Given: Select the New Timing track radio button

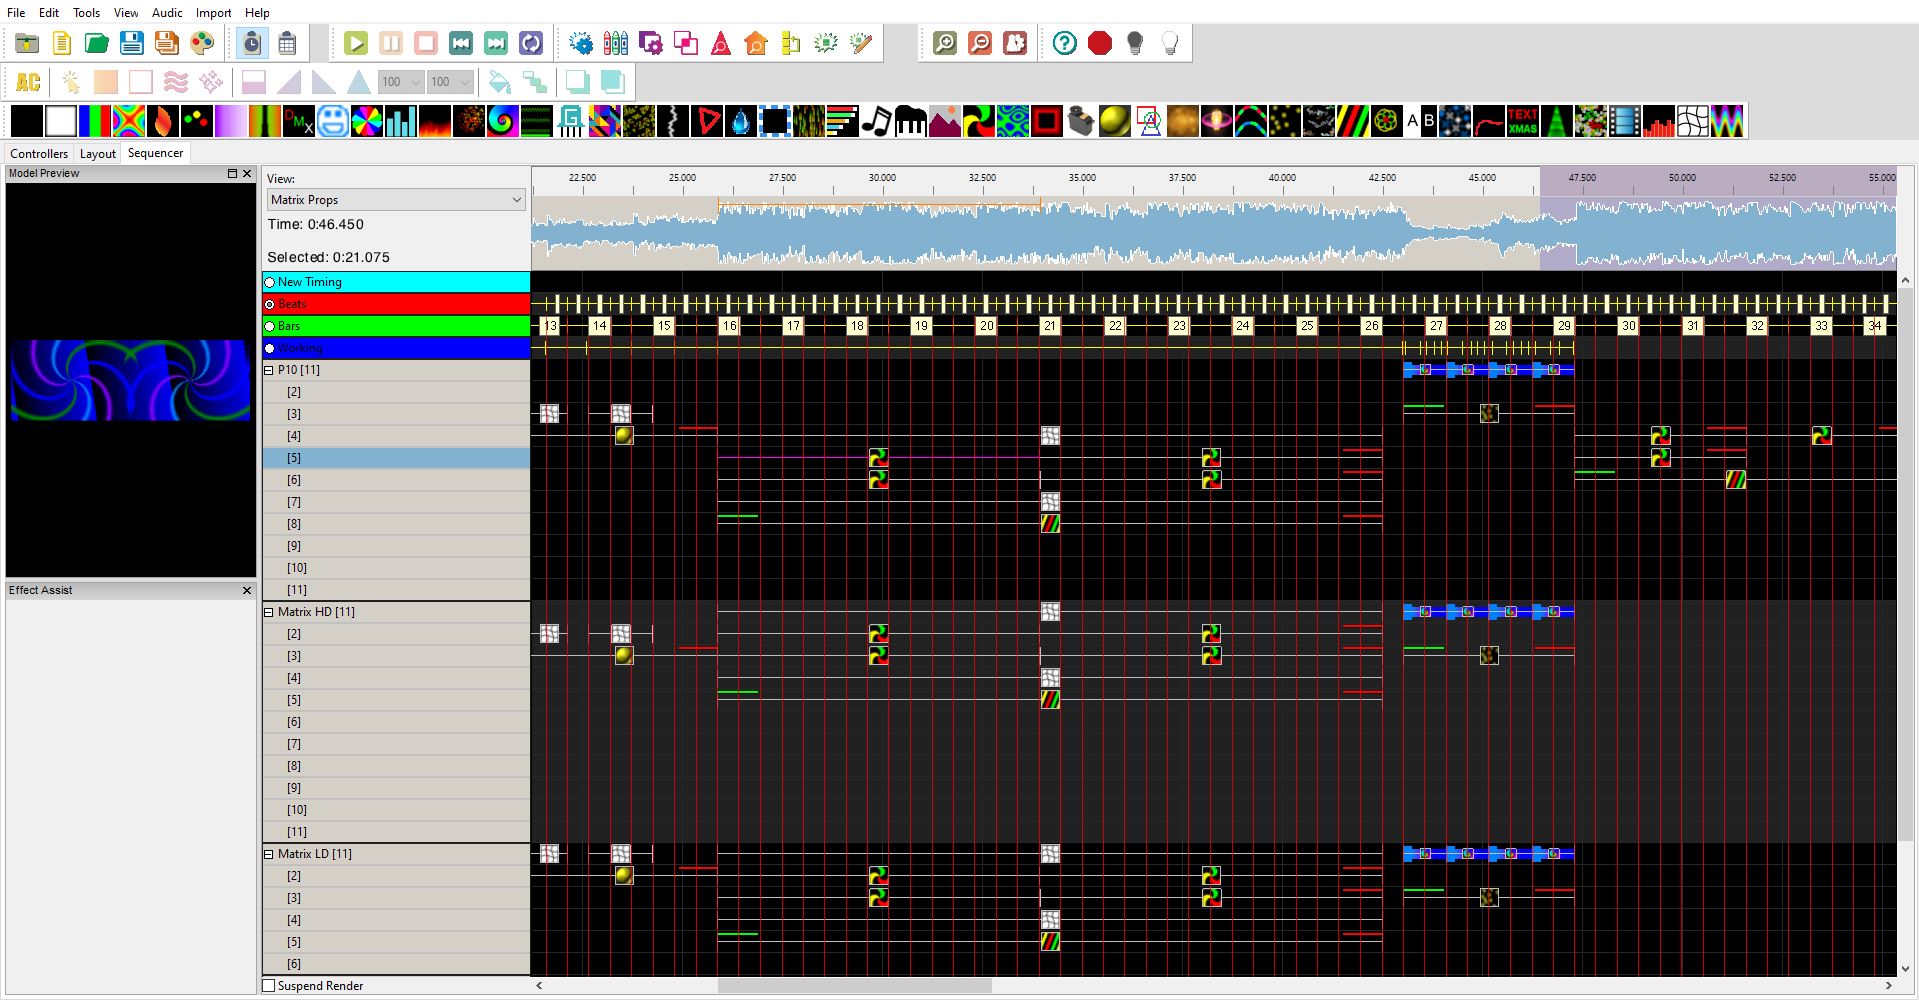Looking at the screenshot, I should 269,282.
